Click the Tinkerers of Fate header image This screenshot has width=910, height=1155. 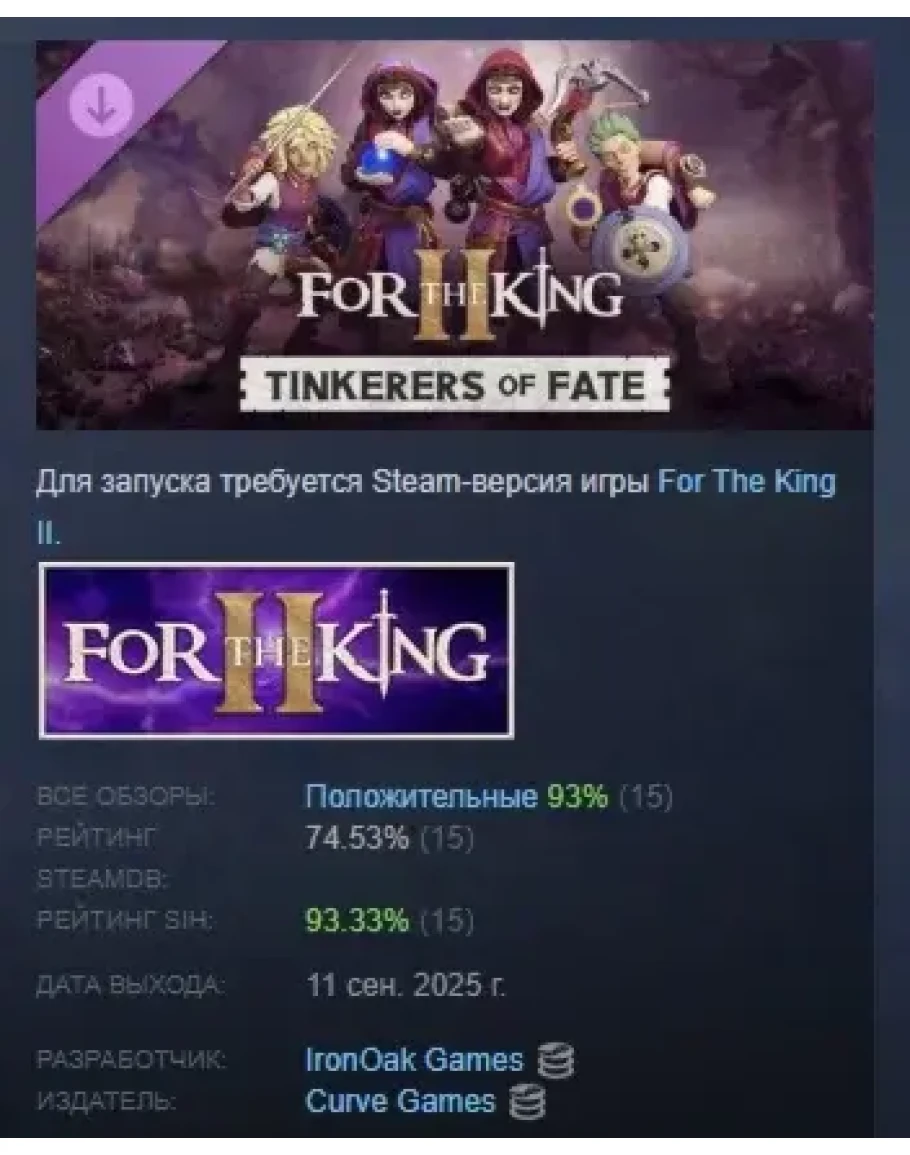point(455,235)
